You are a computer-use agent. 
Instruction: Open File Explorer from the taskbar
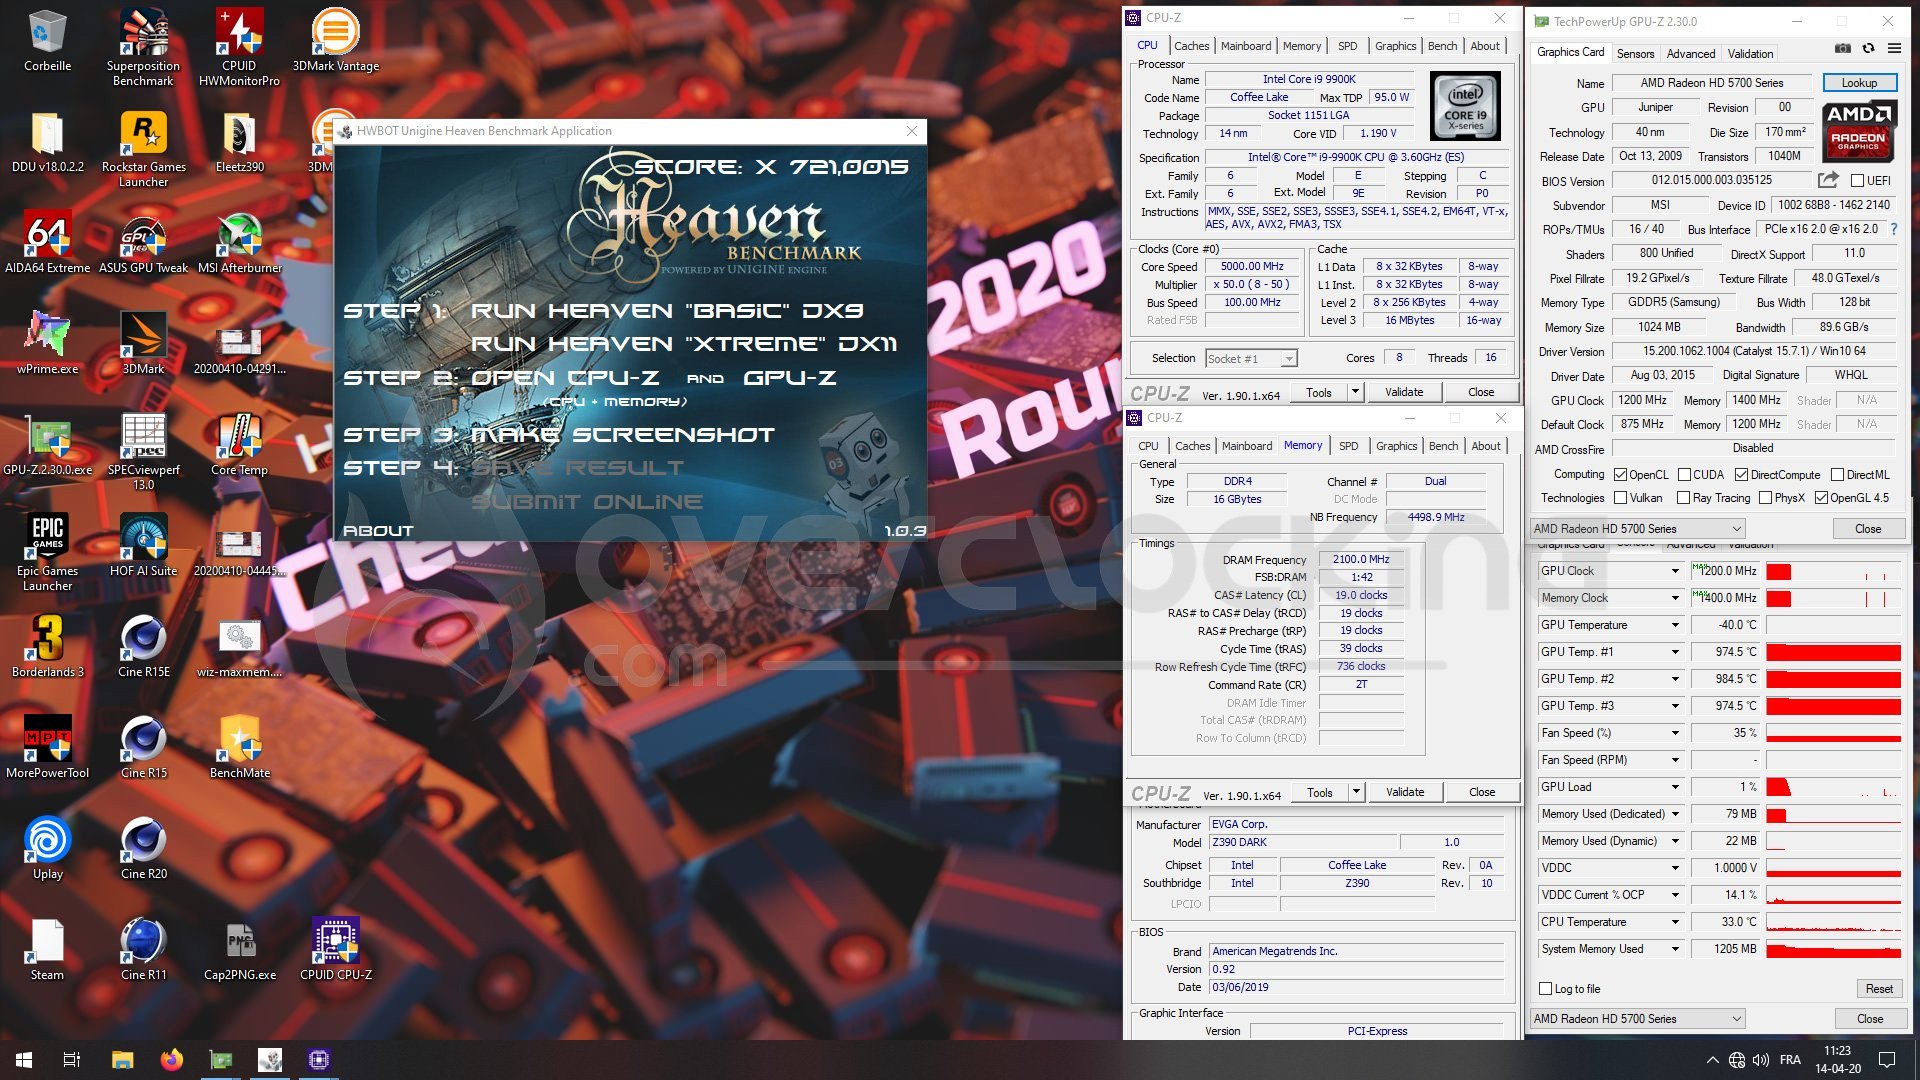tap(123, 1059)
